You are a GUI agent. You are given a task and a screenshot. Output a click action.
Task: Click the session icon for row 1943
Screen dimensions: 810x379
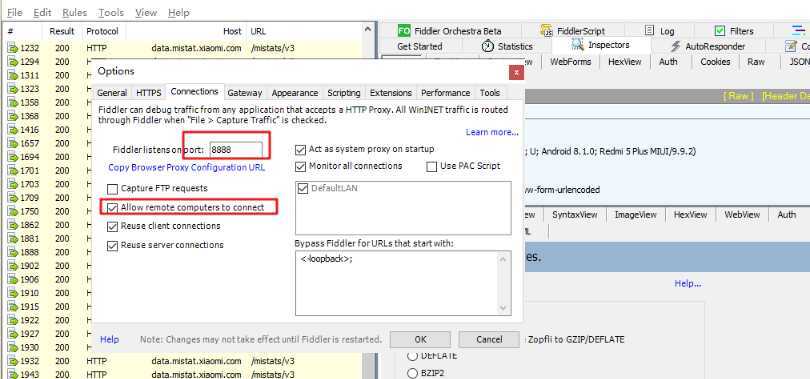(x=13, y=374)
